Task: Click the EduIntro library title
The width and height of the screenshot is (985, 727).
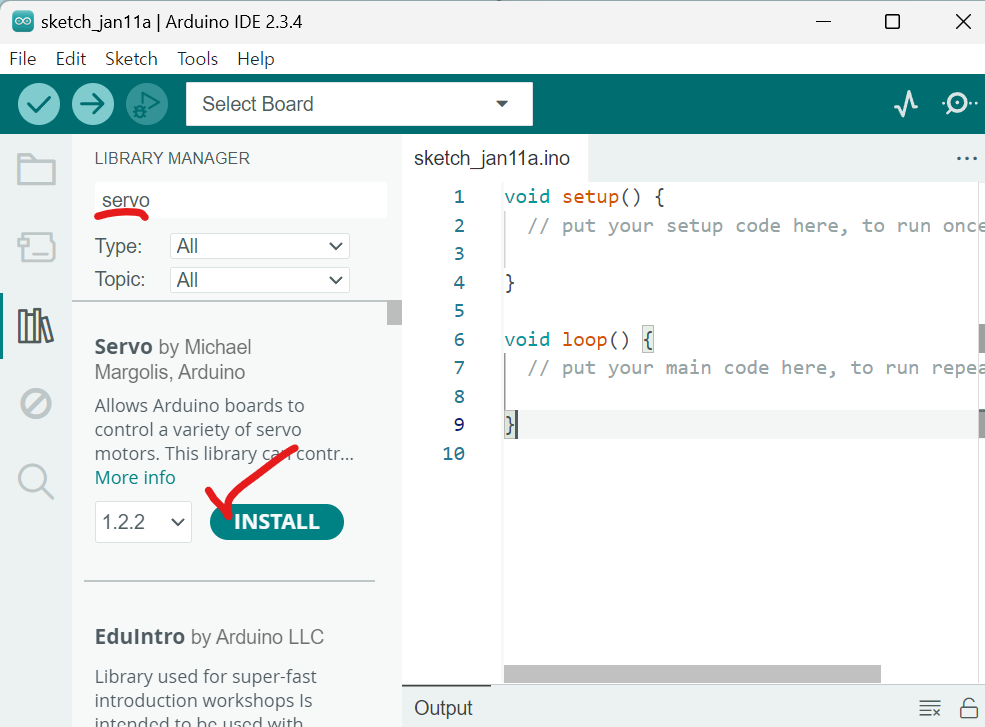Action: pos(139,637)
